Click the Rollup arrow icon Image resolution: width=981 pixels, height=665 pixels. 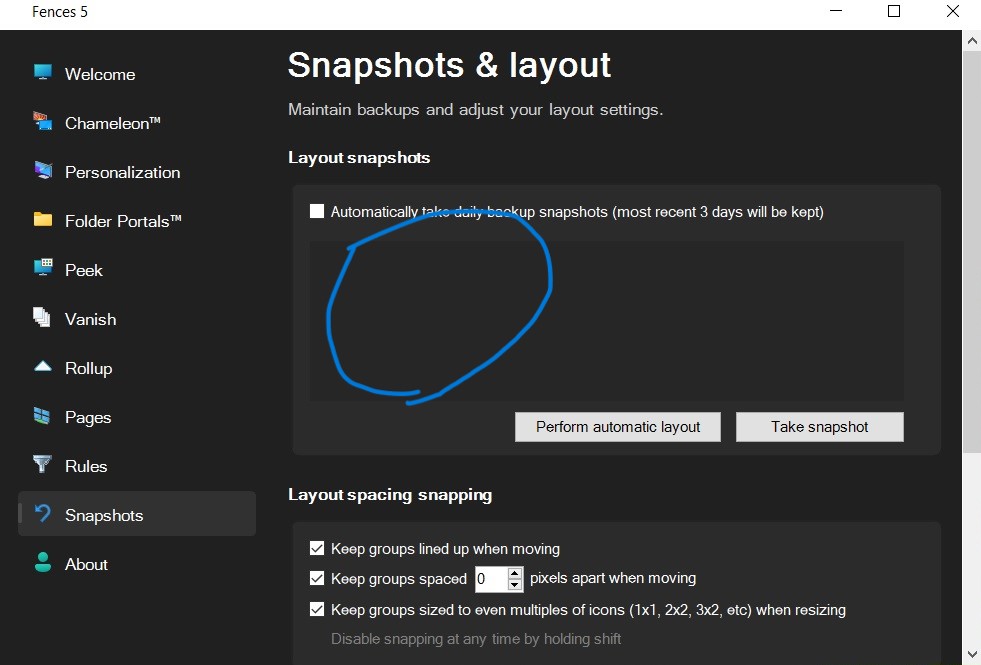43,367
